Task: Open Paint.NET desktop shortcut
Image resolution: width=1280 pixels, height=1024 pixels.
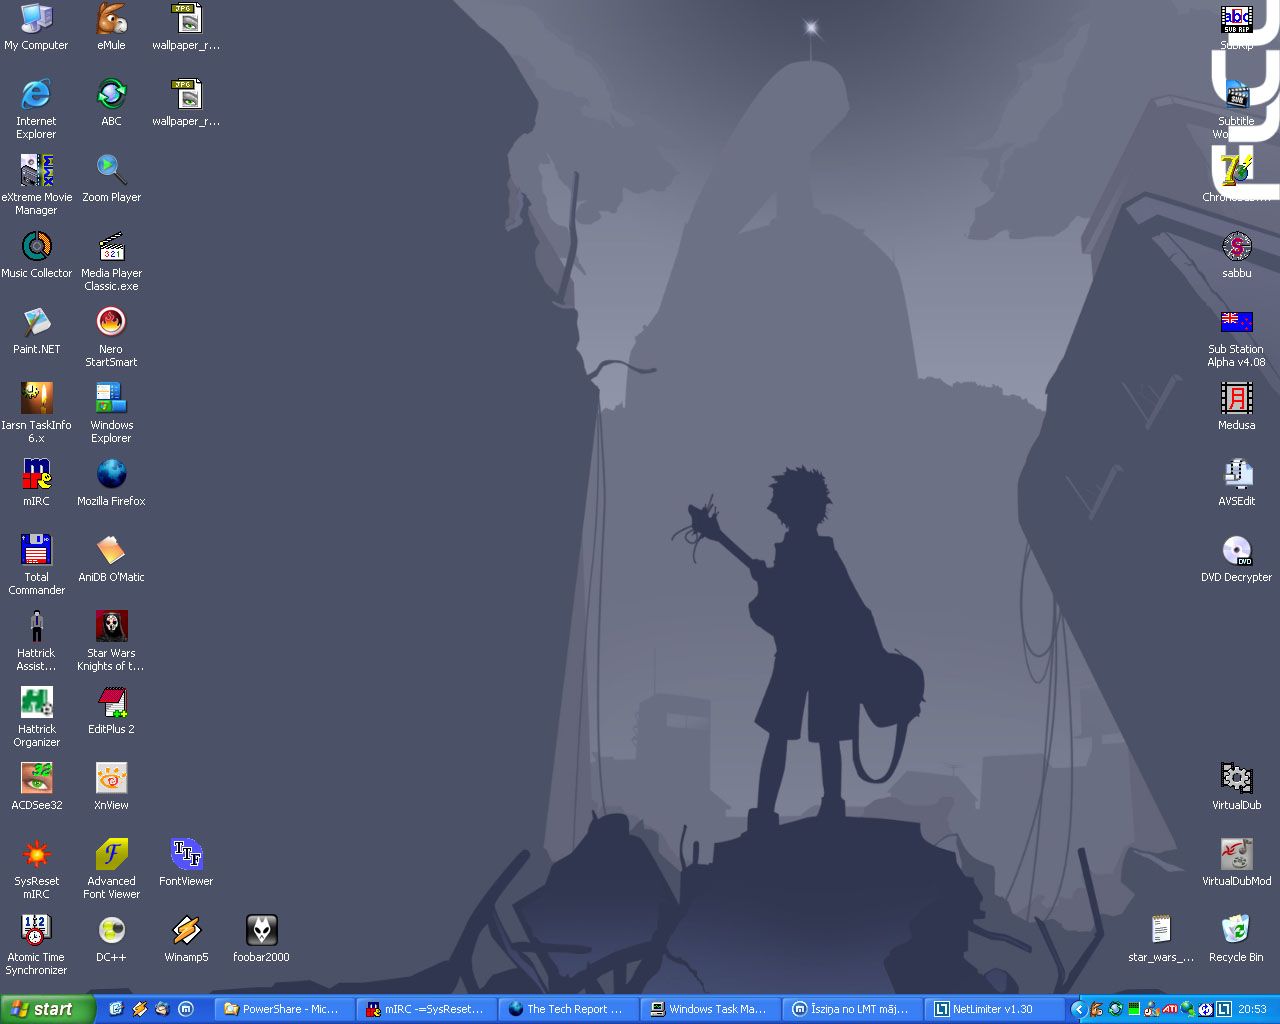Action: pos(36,331)
